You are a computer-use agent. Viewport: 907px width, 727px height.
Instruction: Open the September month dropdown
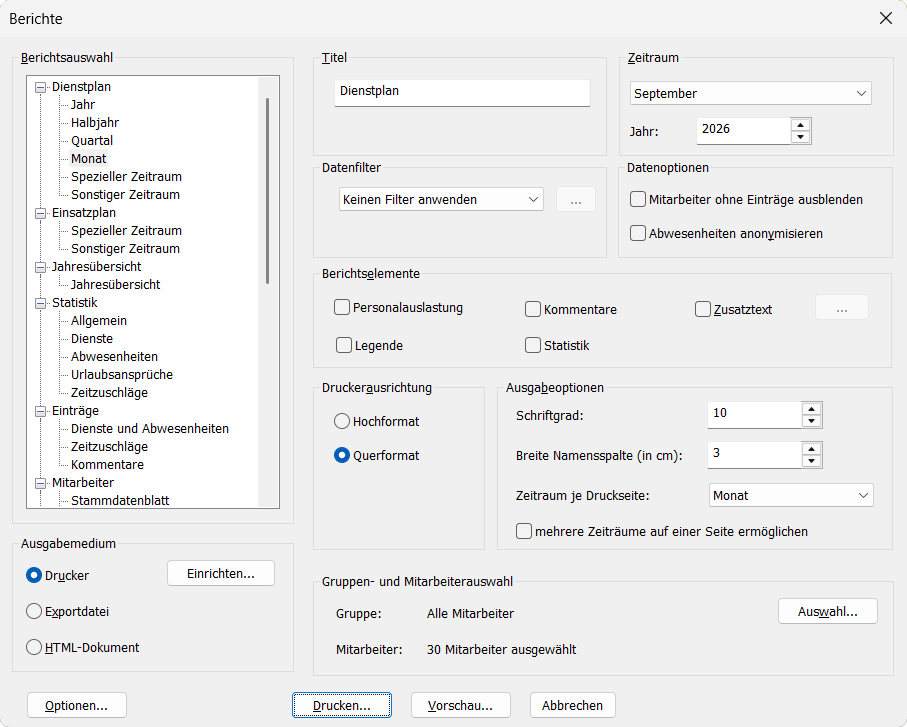tap(750, 93)
